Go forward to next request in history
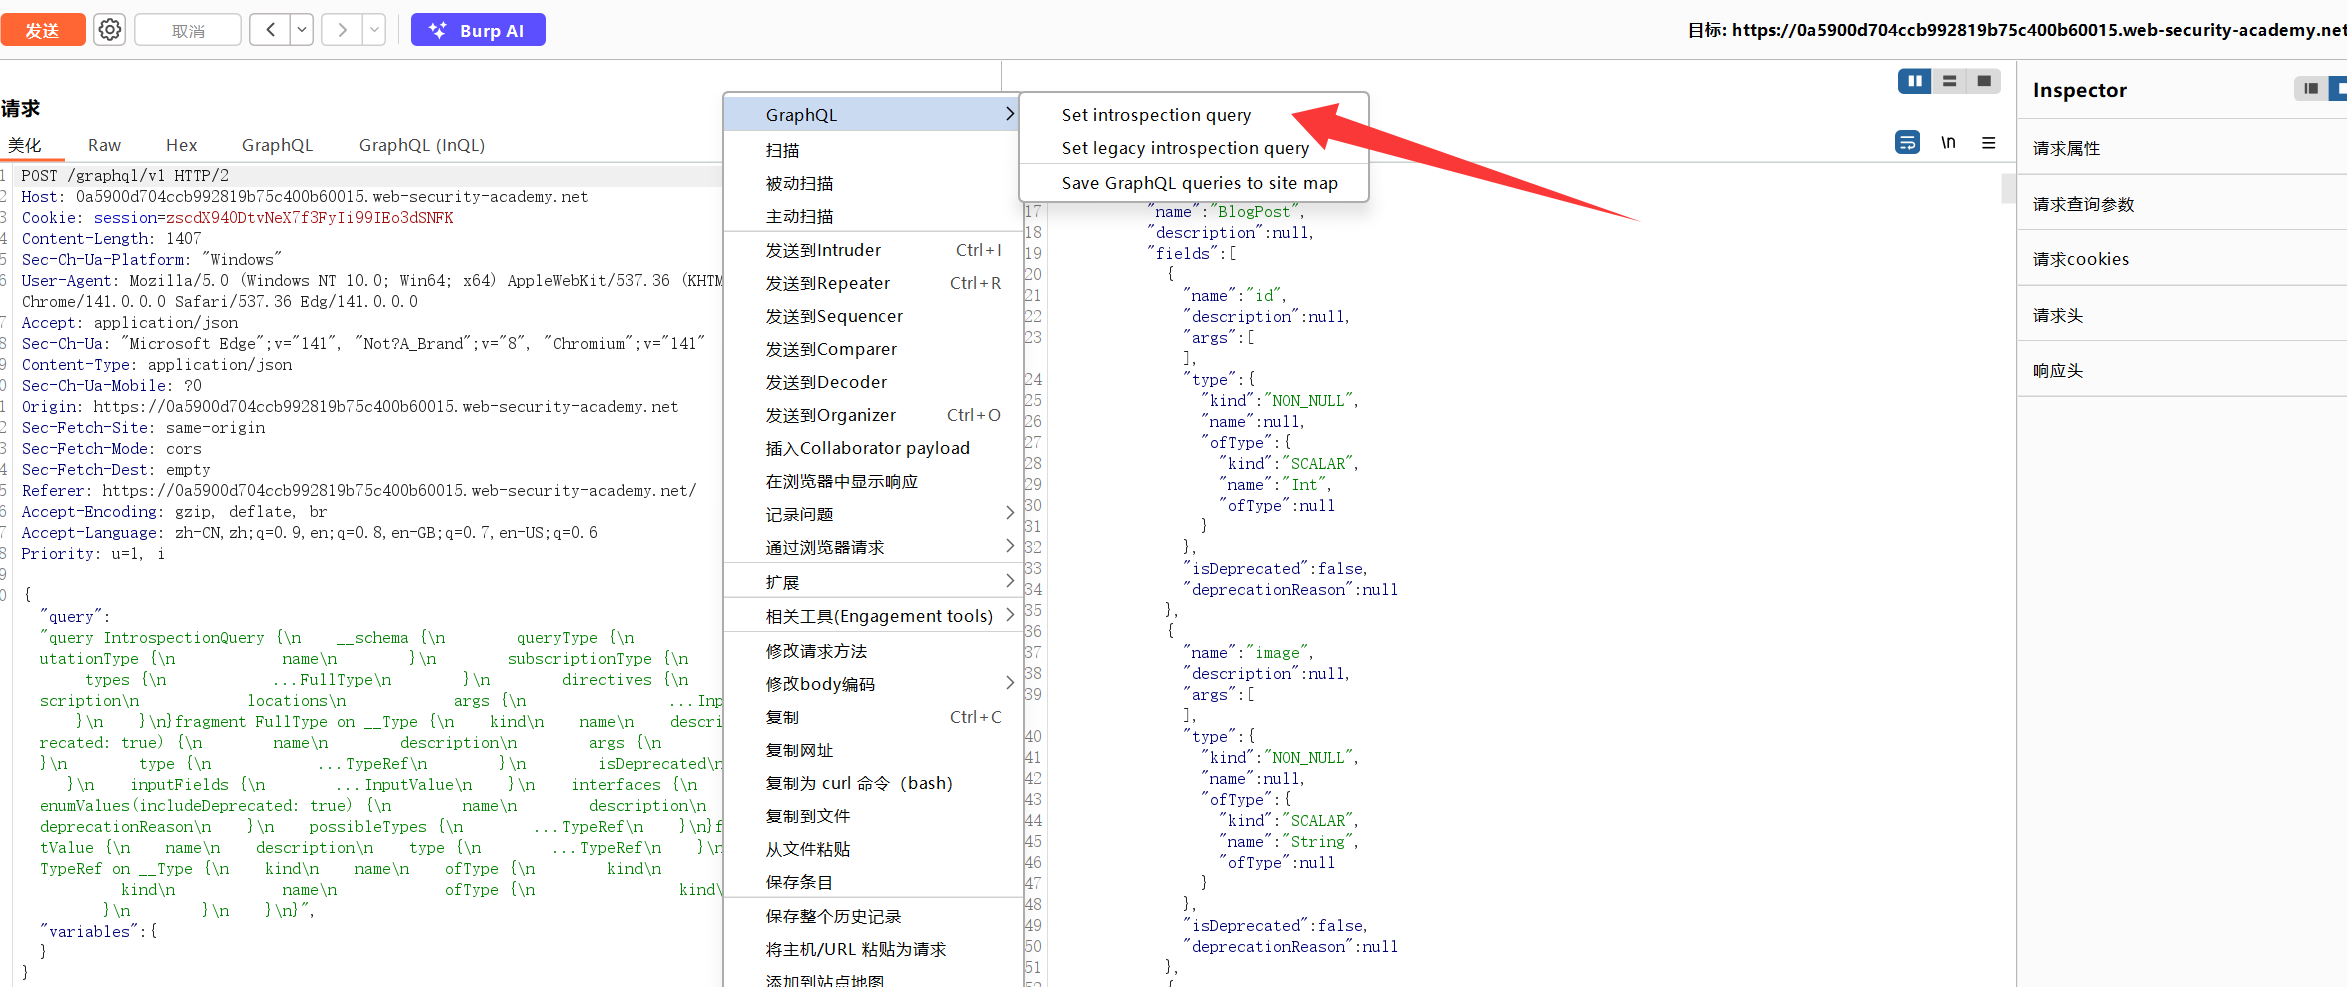The width and height of the screenshot is (2347, 987). click(343, 30)
